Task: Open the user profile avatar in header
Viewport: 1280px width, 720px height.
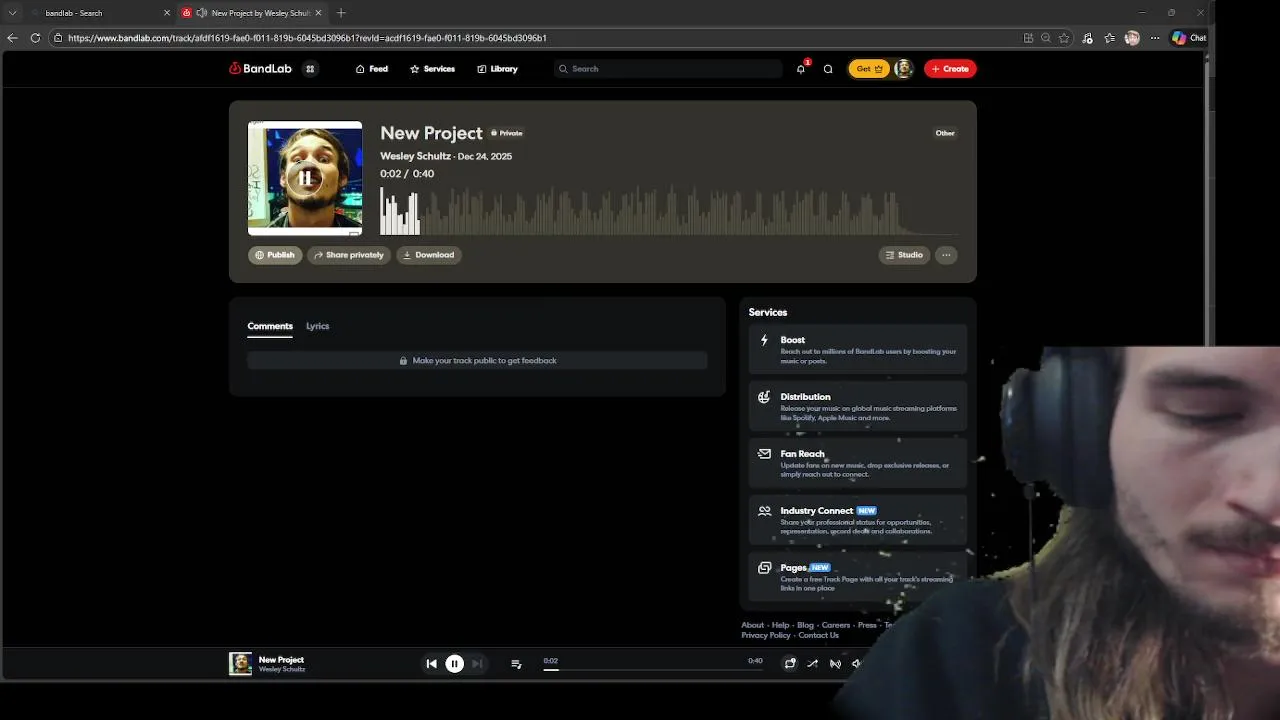Action: (903, 69)
